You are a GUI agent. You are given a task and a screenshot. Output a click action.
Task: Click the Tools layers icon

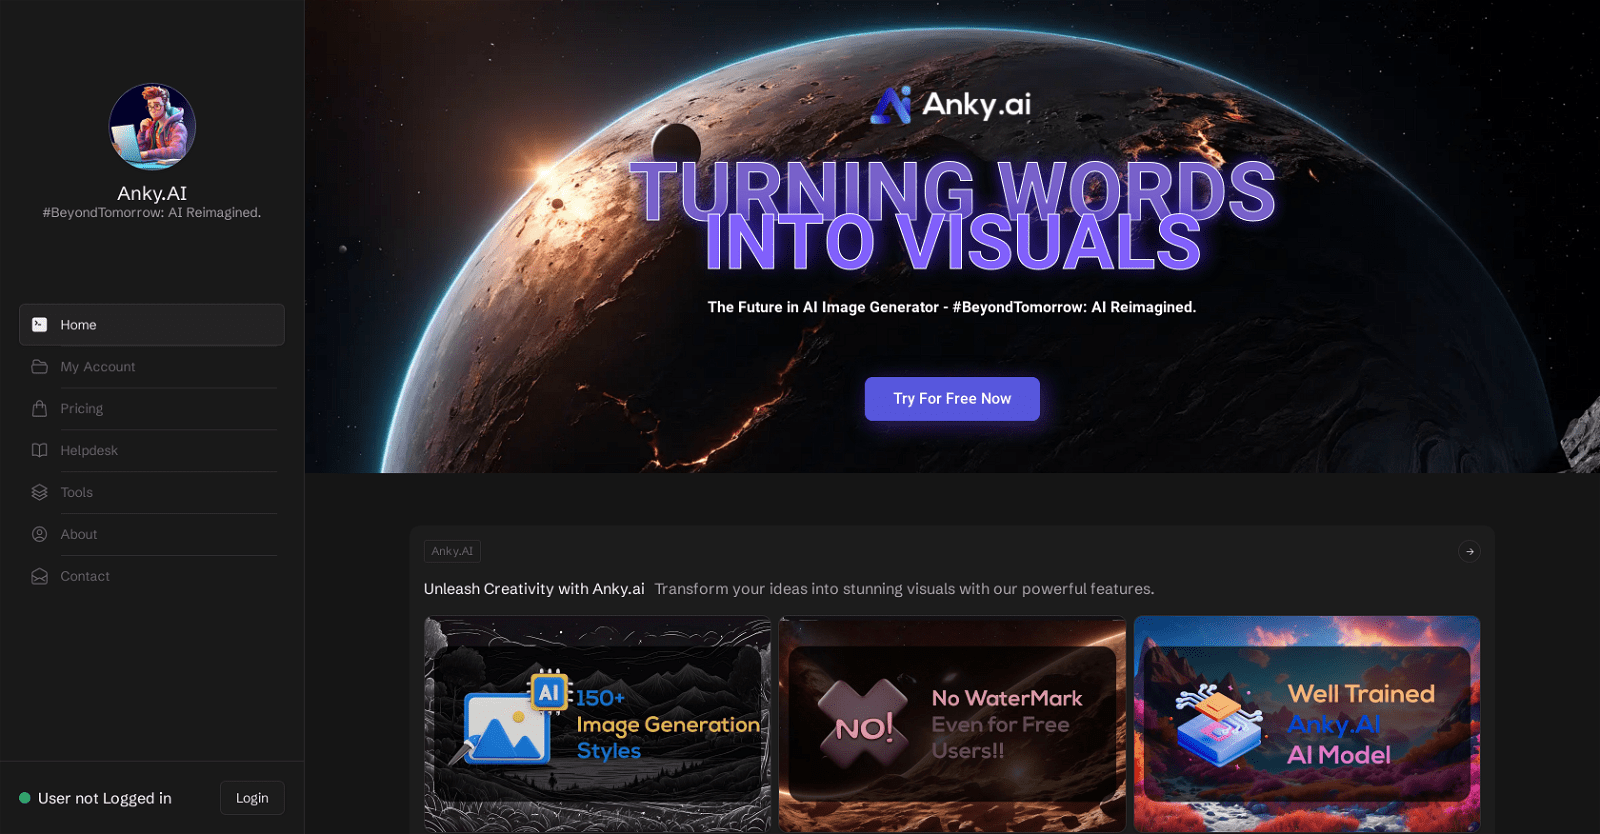pos(40,493)
